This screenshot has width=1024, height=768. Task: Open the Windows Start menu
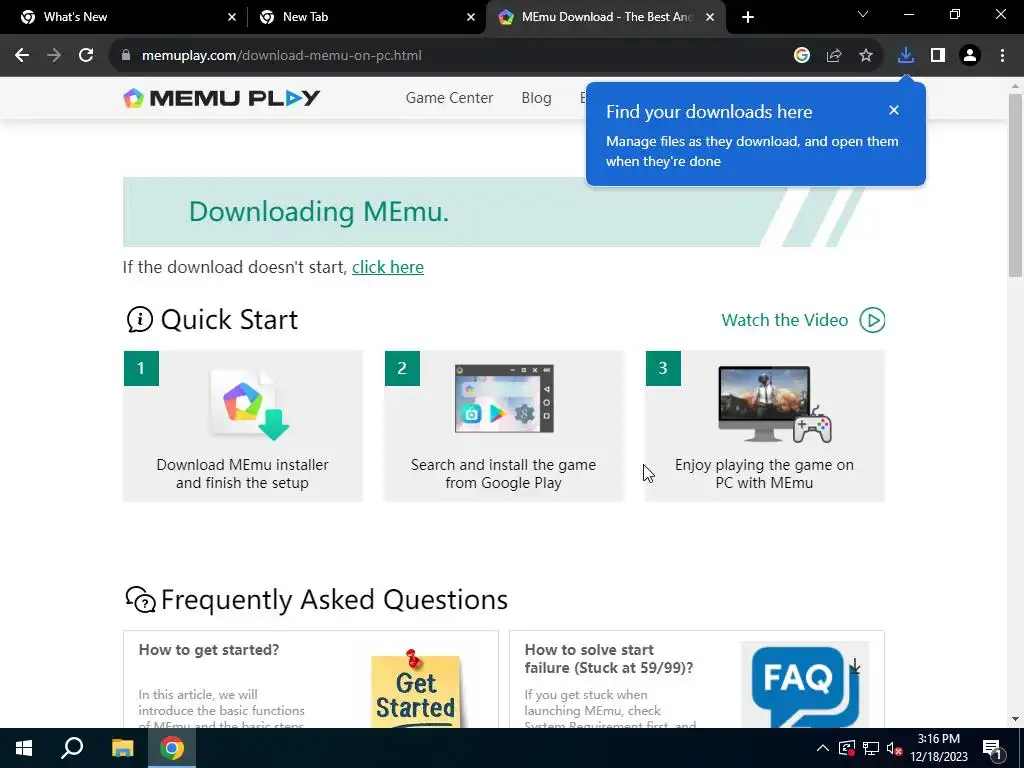click(24, 748)
